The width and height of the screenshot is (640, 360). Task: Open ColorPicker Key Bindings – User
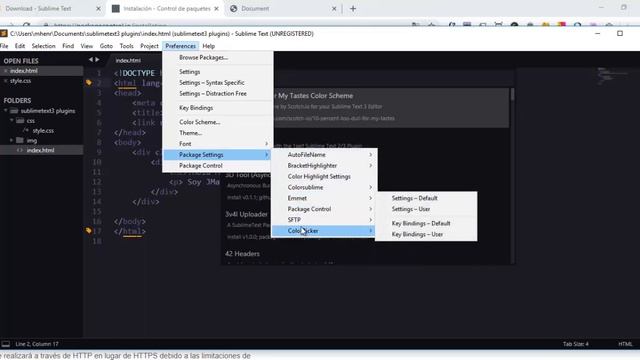426,234
